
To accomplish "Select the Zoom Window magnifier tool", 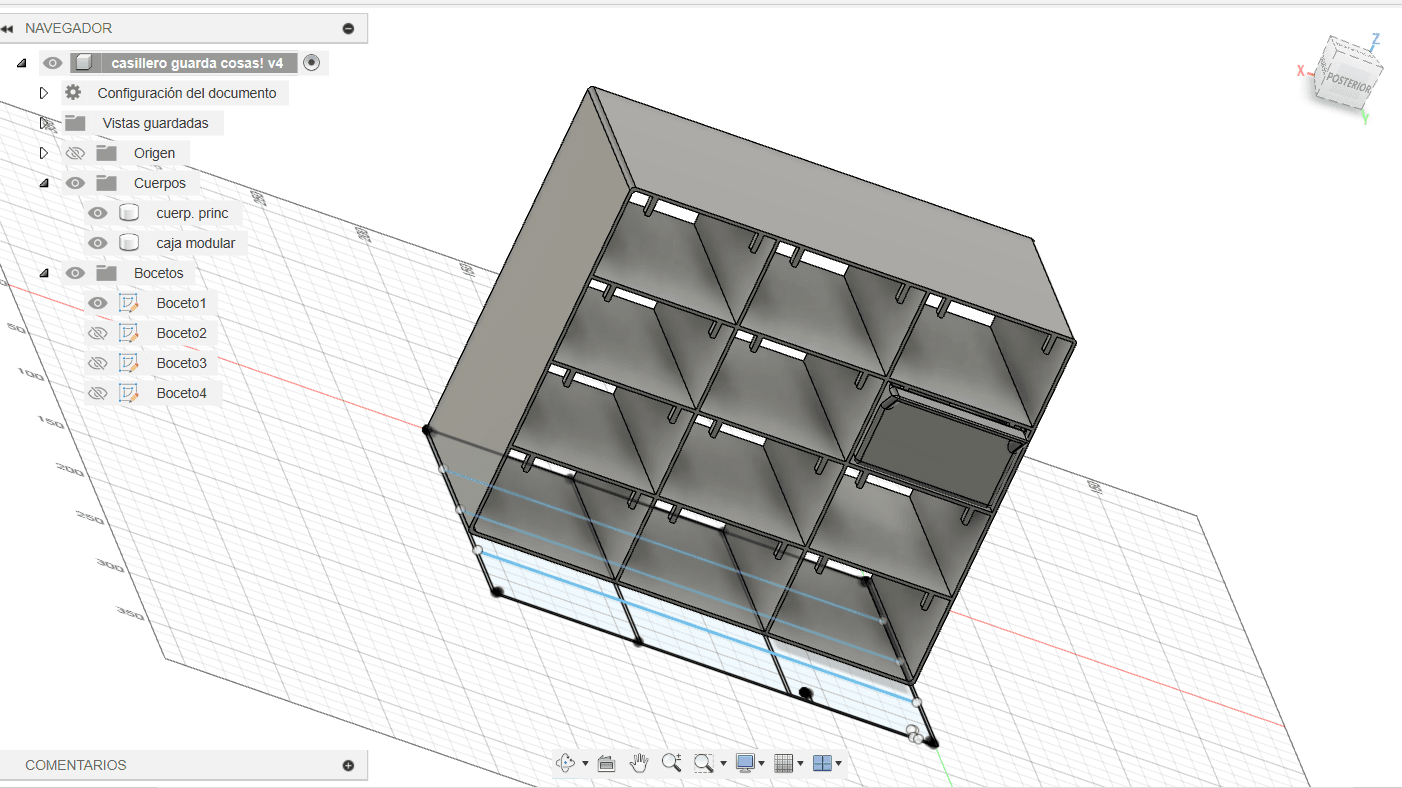I will (703, 763).
